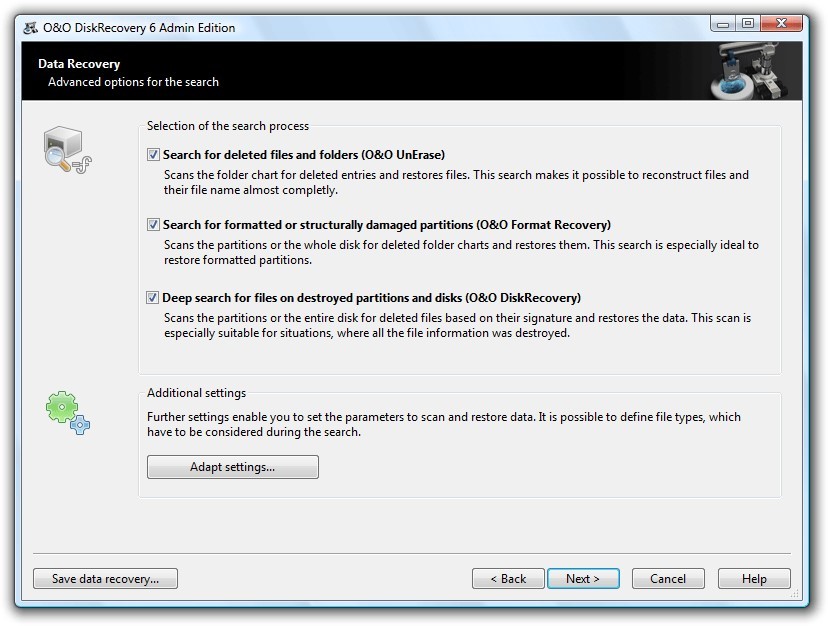Proceed with the Next button

coord(582,579)
